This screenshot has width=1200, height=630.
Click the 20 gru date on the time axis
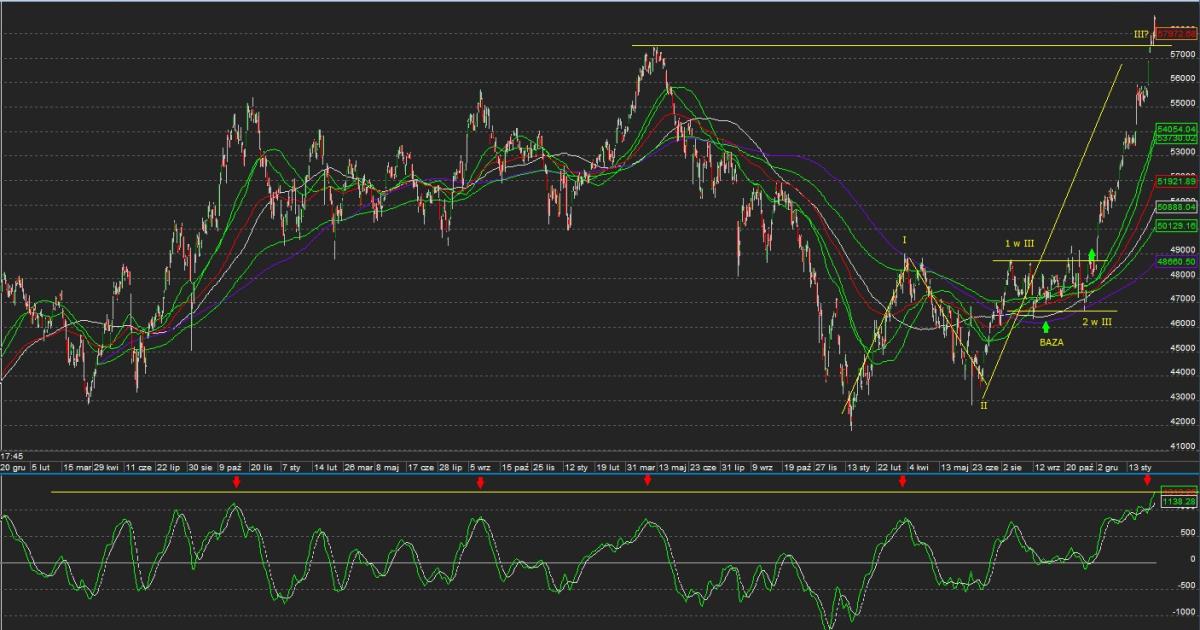tap(12, 467)
